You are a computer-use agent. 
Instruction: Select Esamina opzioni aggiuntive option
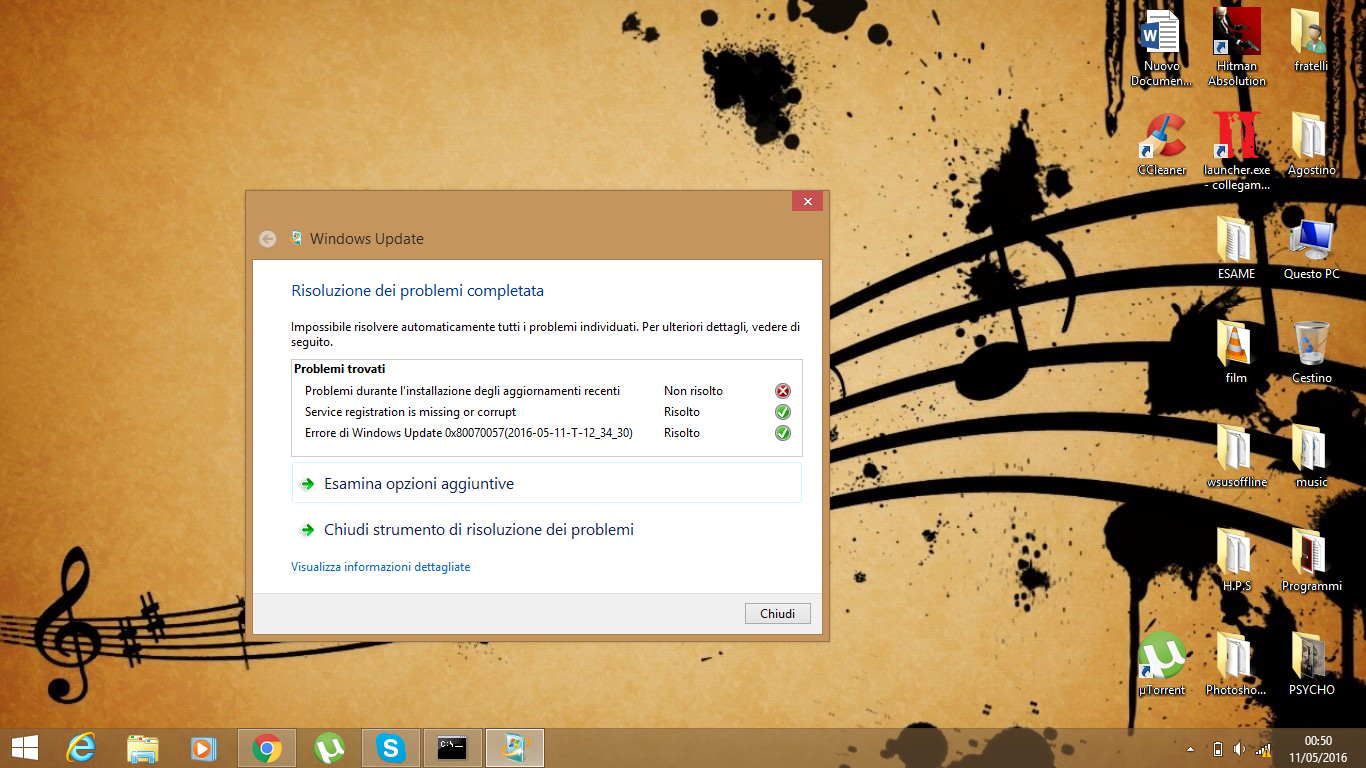pyautogui.click(x=418, y=484)
